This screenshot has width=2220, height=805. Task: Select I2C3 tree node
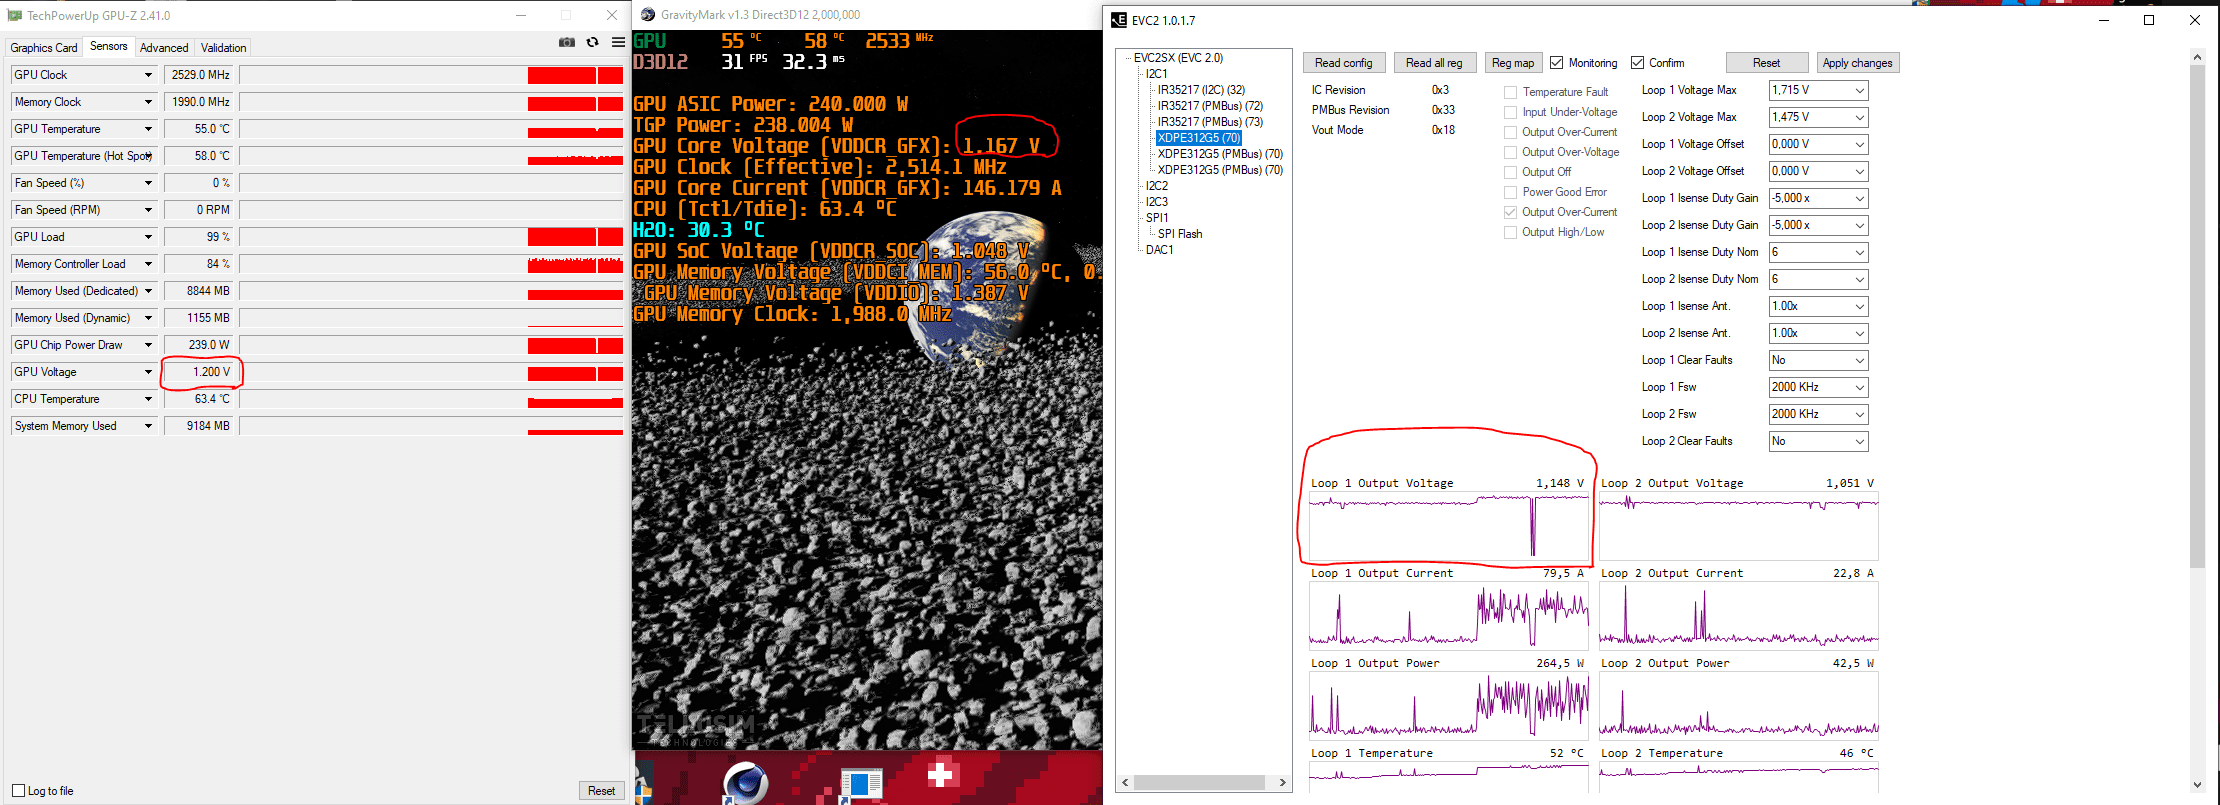click(x=1157, y=202)
